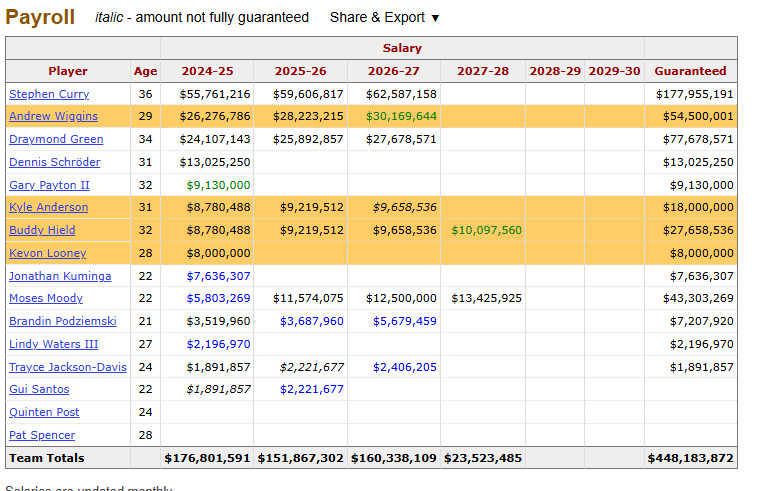
Task: Open Trayce Jackson-Davis's player page
Action: 68,367
